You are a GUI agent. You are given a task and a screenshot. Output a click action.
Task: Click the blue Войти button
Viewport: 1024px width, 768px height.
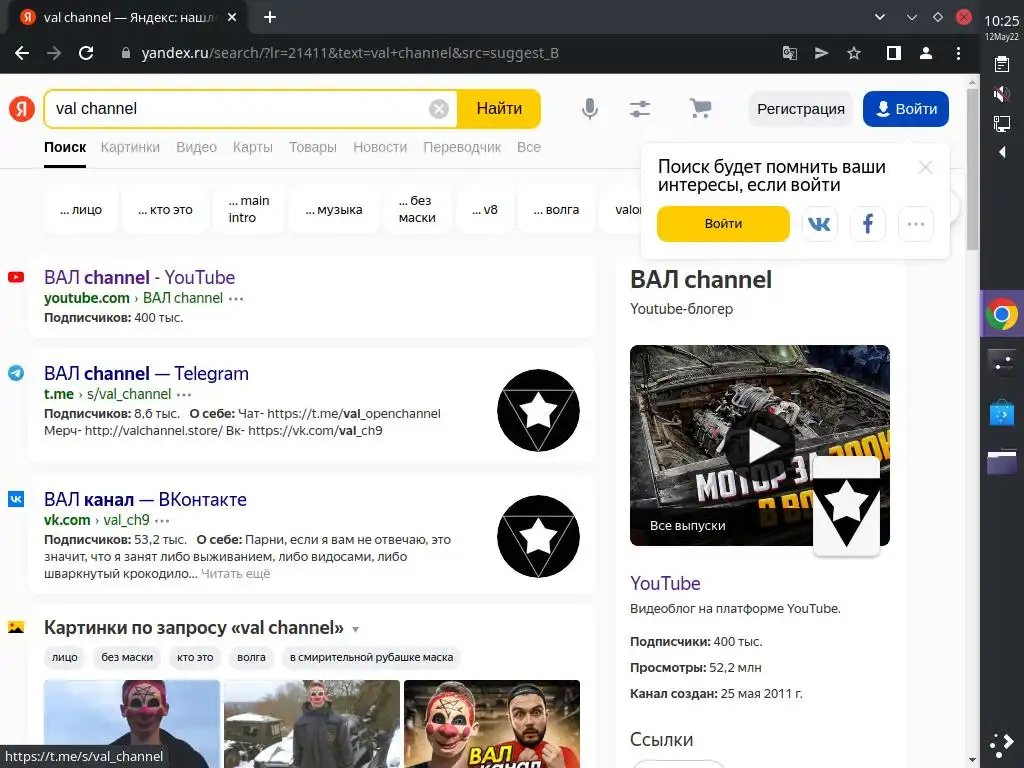pos(906,109)
